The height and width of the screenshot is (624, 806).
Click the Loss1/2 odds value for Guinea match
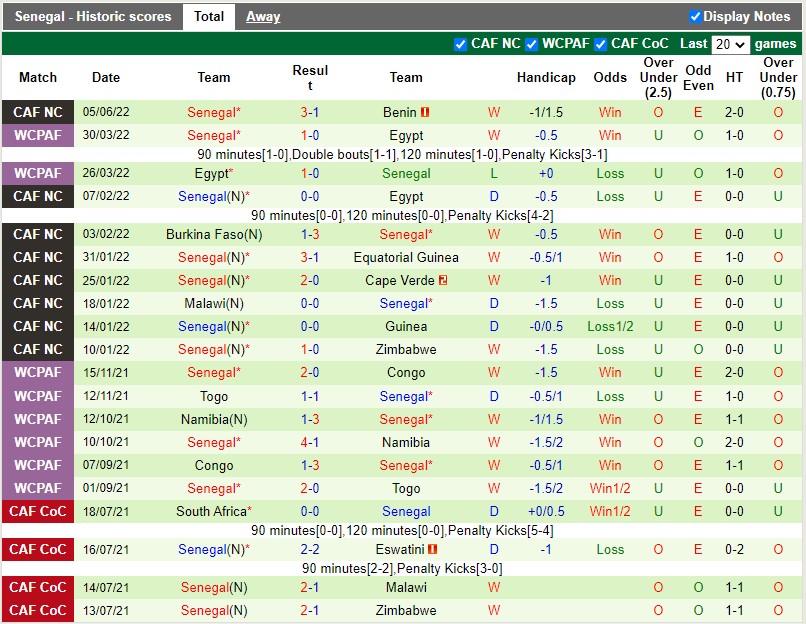(610, 326)
